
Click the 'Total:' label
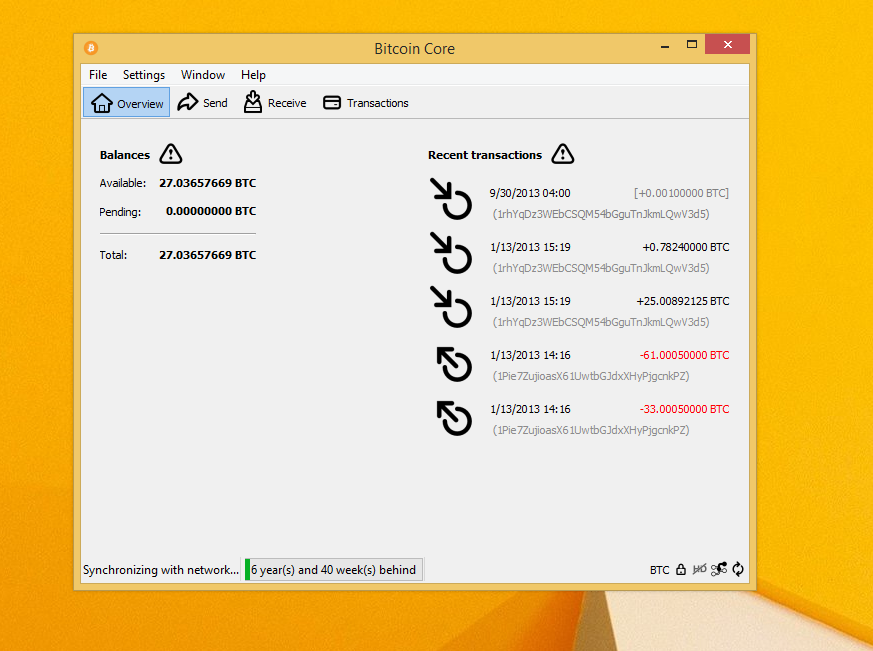[x=113, y=255]
